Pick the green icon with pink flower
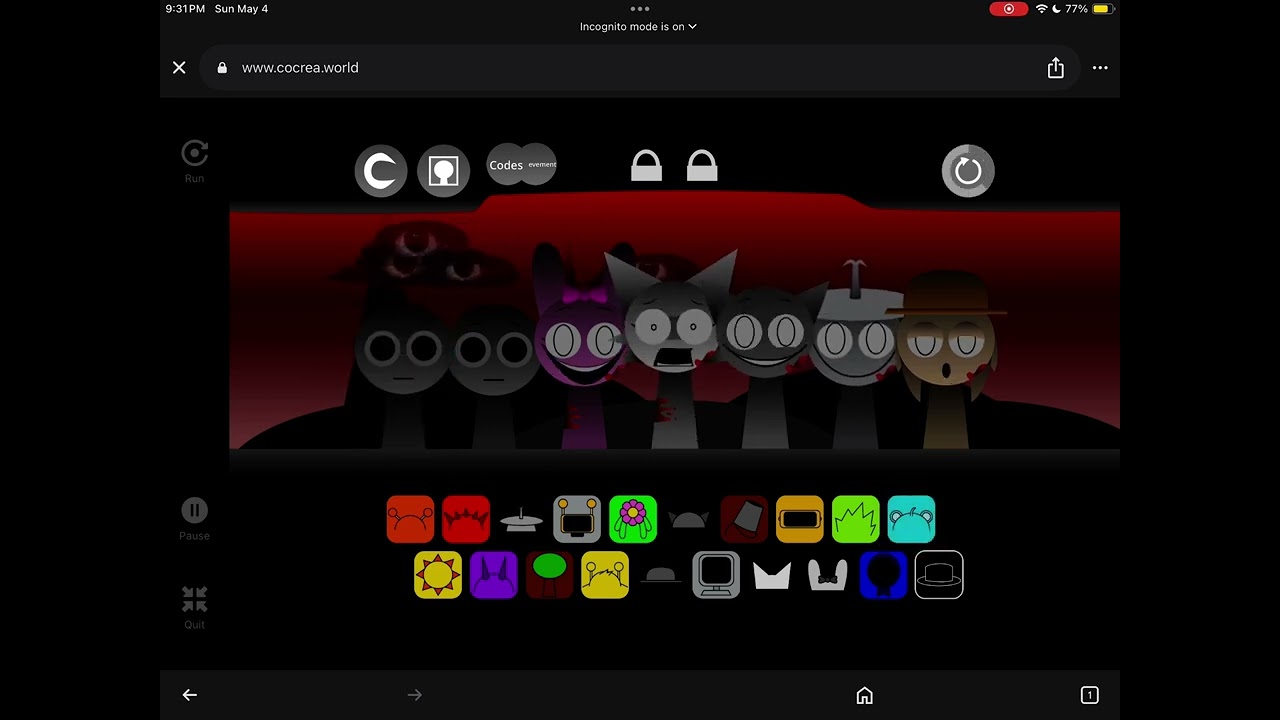The height and width of the screenshot is (720, 1280). (x=633, y=519)
